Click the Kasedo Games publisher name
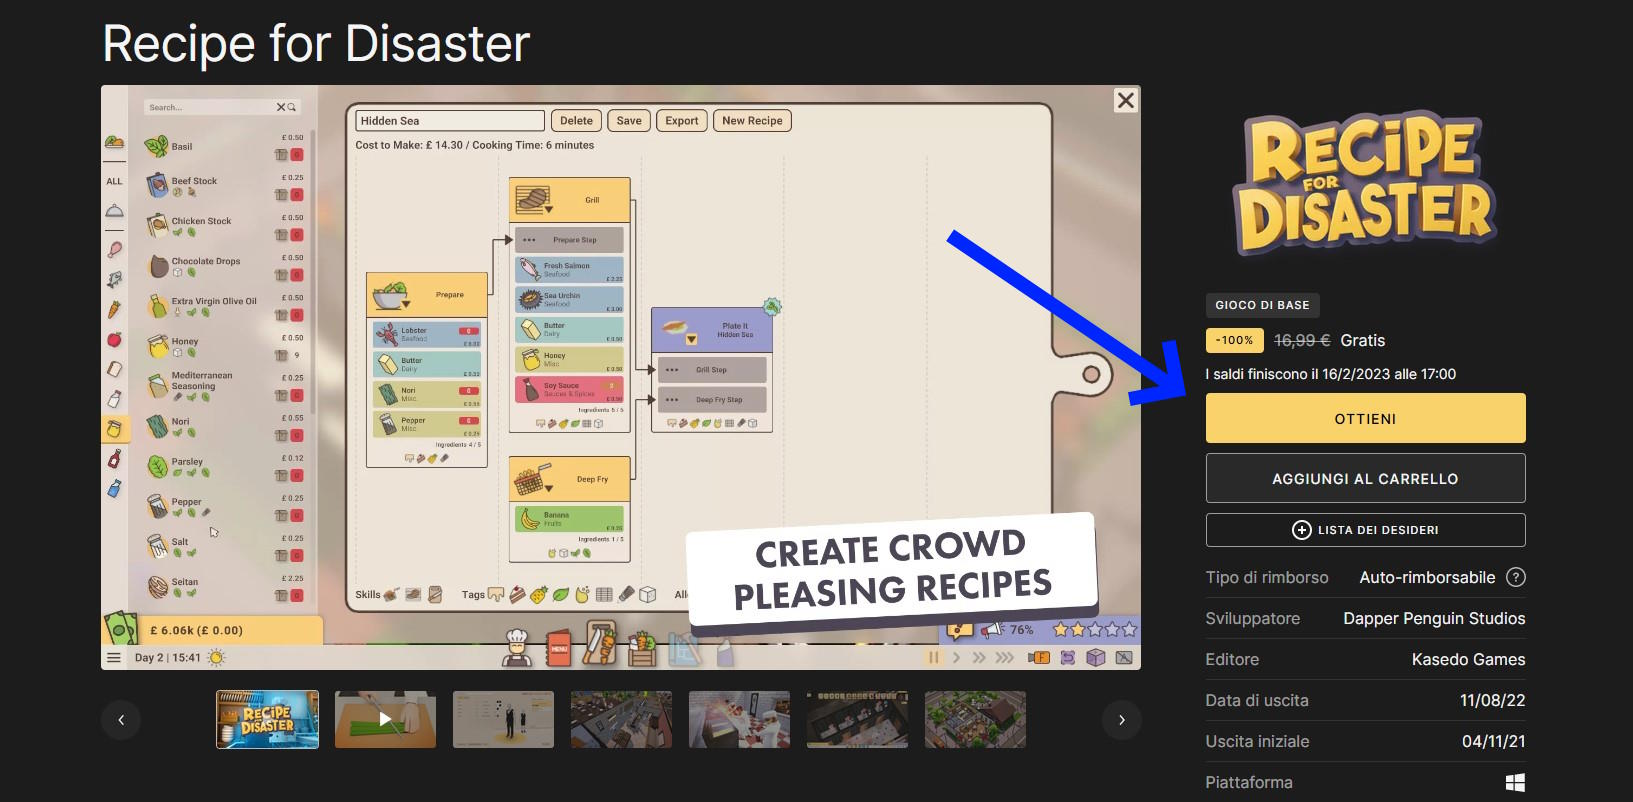 (1468, 659)
